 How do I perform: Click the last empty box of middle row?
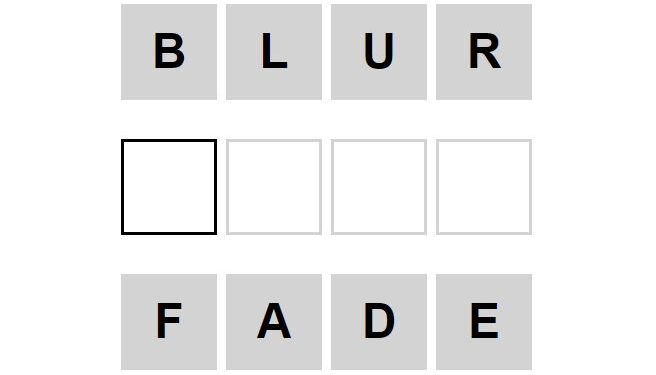(x=484, y=187)
